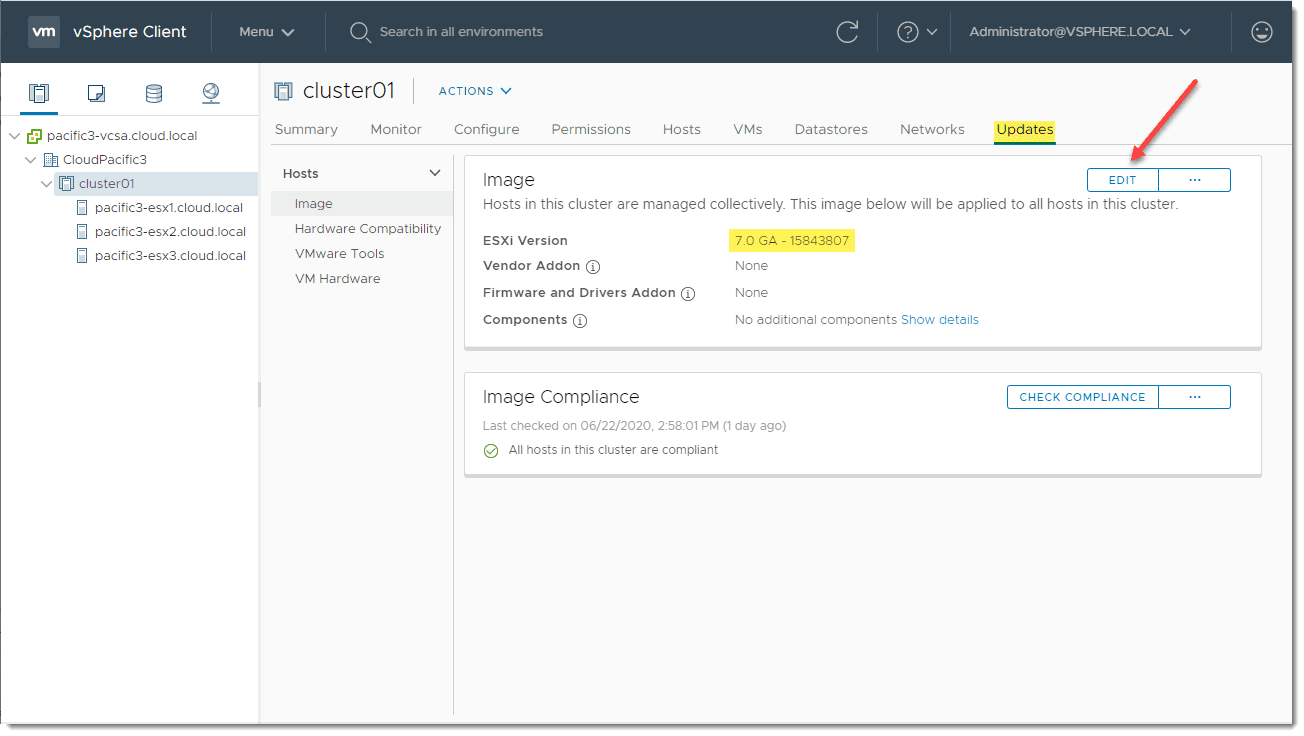Viewport: 1304px width, 736px height.
Task: Click the Vendor Addon info icon
Action: (593, 267)
